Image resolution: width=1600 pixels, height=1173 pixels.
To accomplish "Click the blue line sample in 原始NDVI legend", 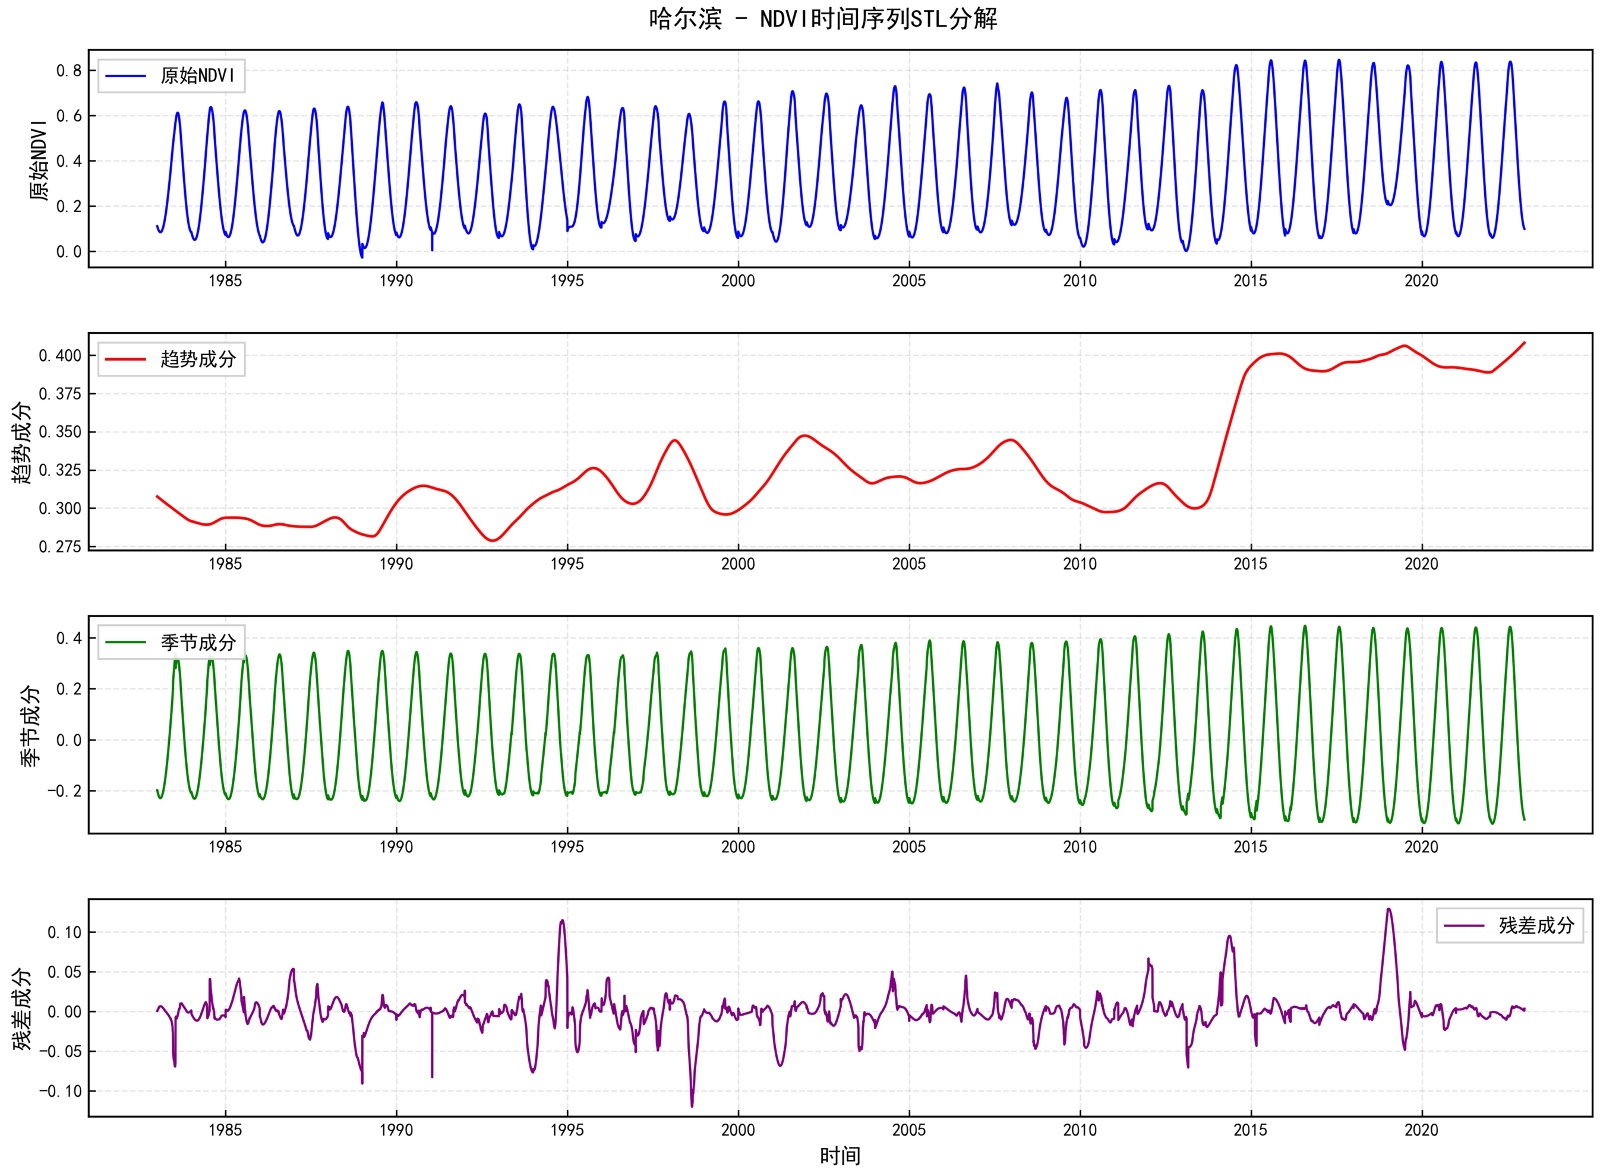I will [x=126, y=76].
